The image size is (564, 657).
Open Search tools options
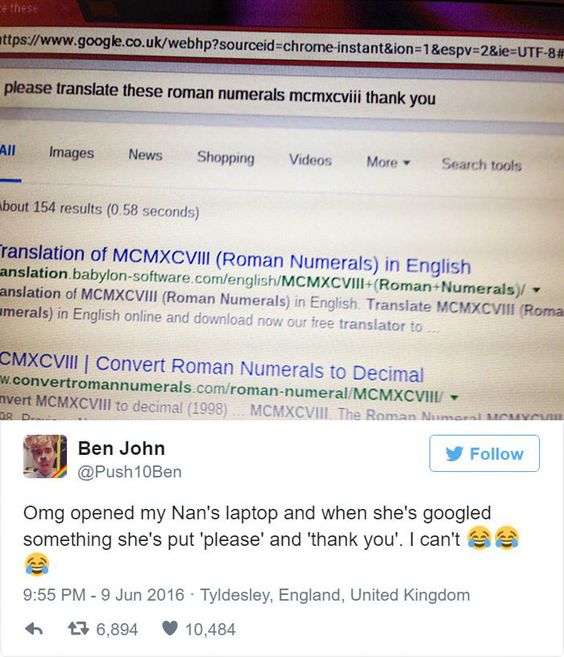point(481,165)
